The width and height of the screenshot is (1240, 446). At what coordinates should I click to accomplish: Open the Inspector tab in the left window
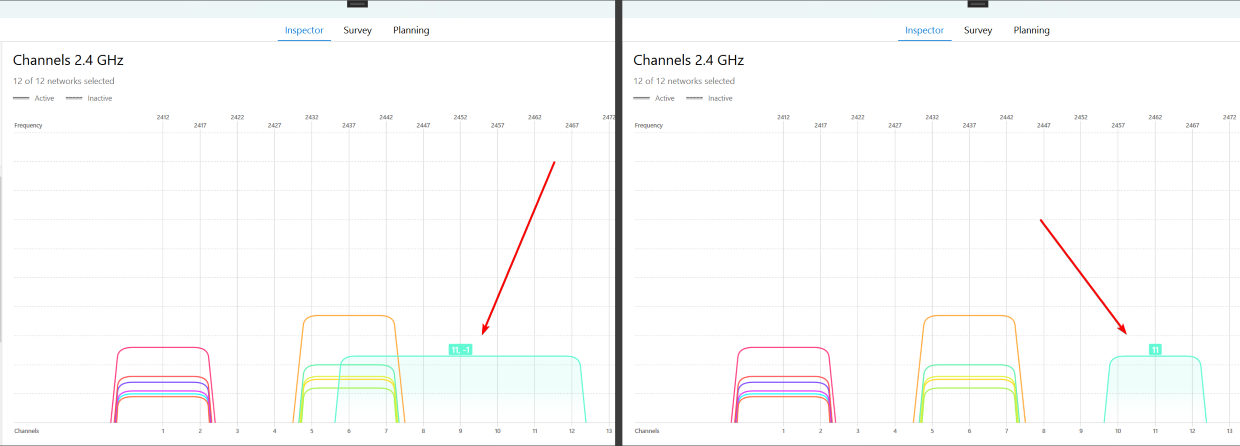304,30
